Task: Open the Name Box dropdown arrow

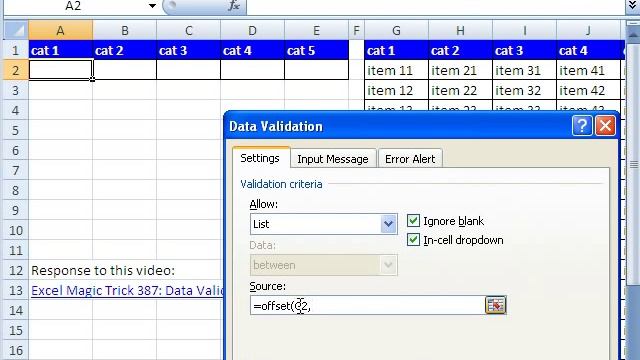Action: [x=152, y=6]
